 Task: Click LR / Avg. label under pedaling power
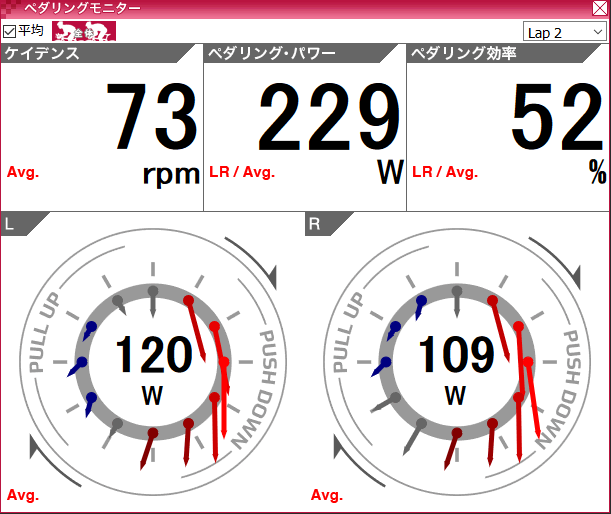[242, 172]
